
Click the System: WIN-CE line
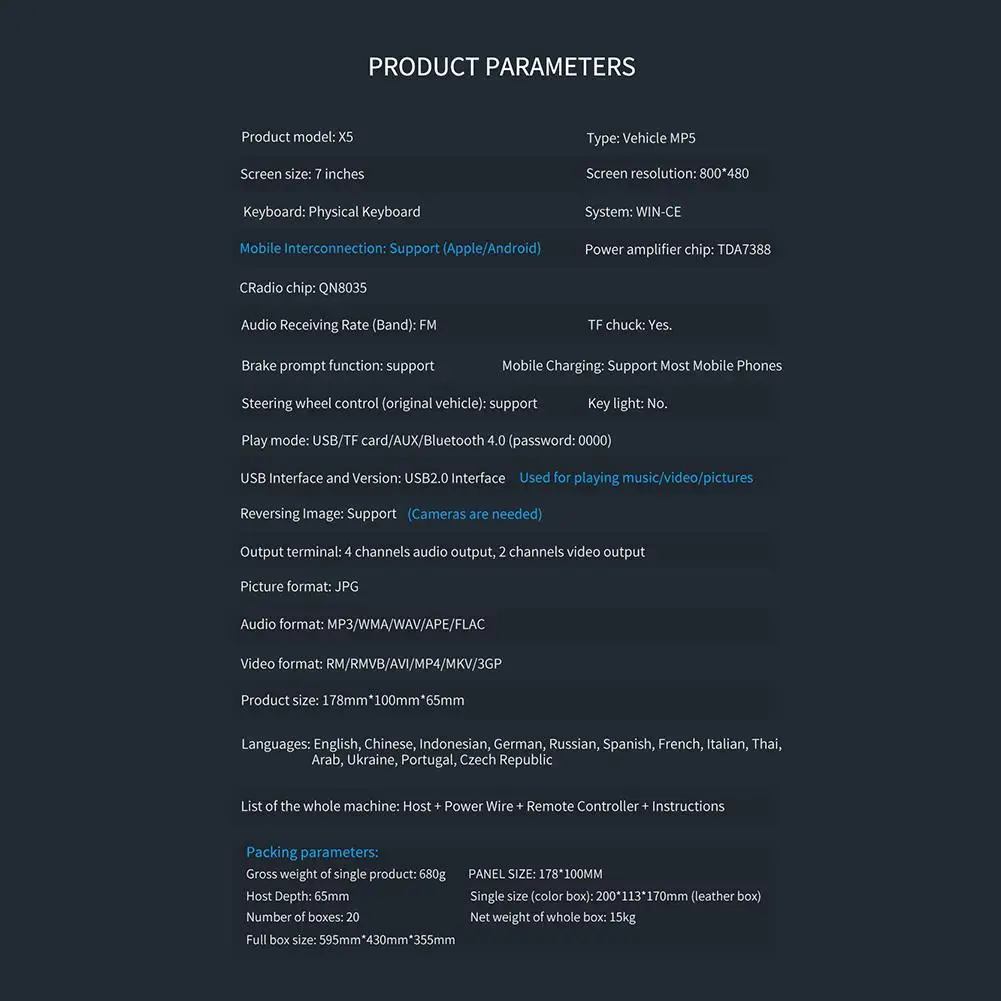(x=633, y=212)
